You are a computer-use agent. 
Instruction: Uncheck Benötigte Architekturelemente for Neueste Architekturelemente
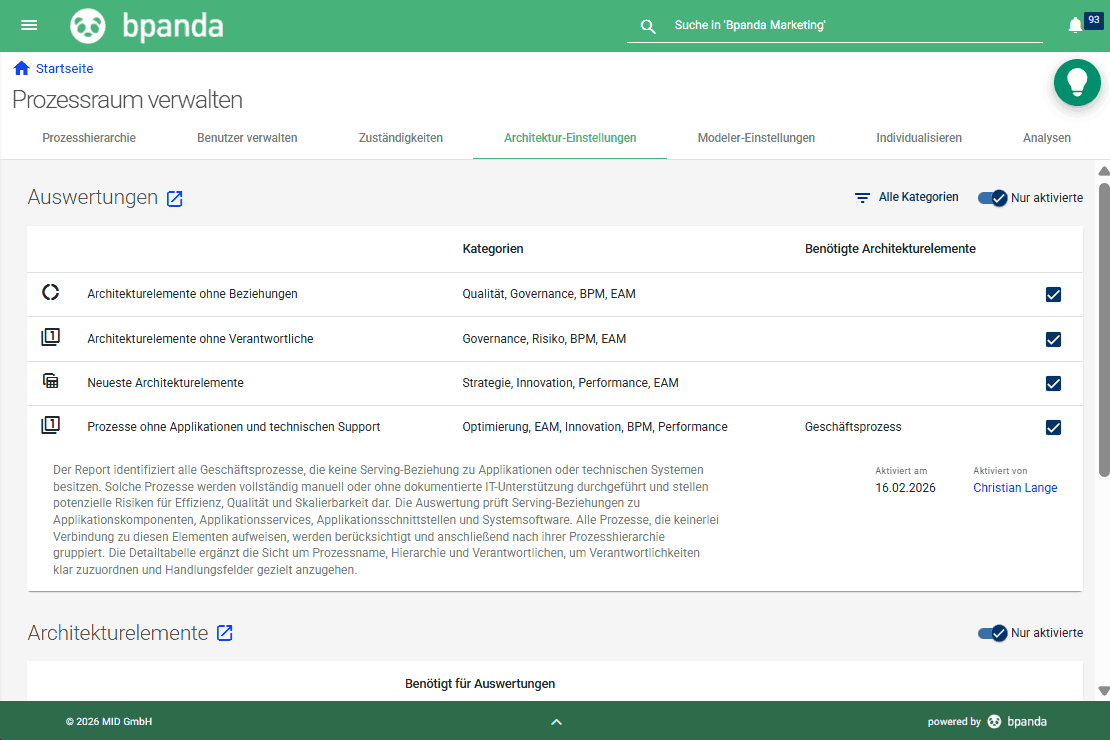click(x=1053, y=383)
